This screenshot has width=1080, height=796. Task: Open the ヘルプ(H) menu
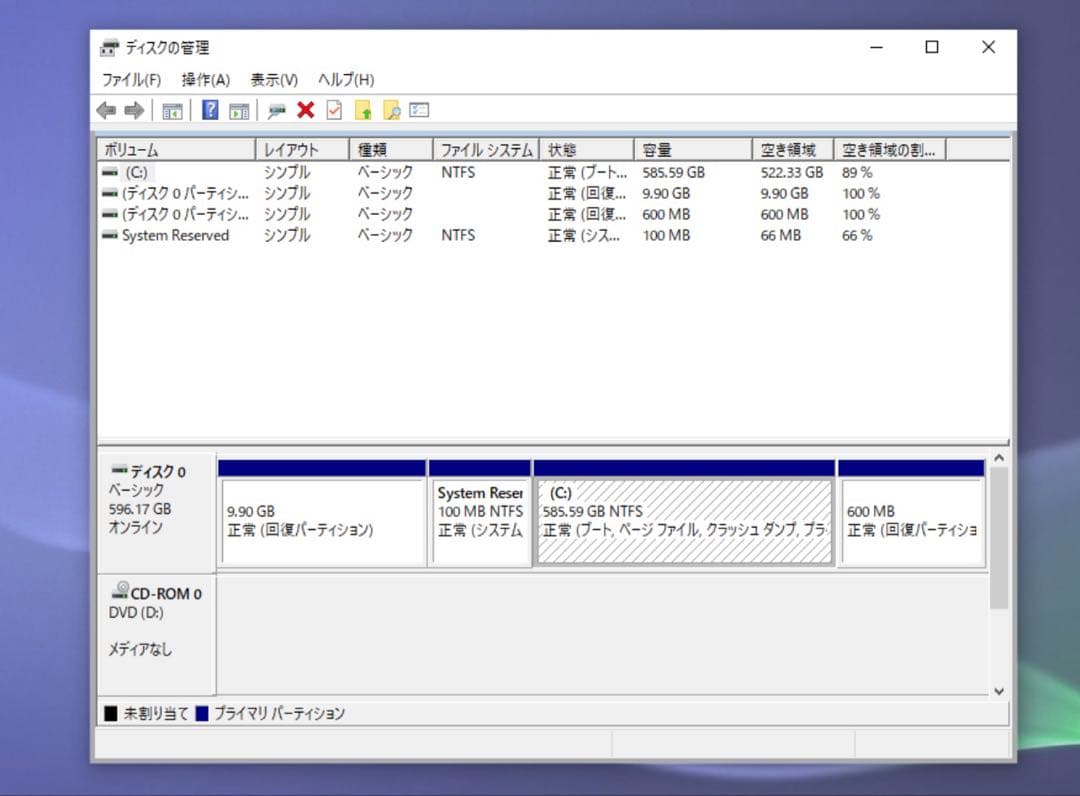[x=346, y=80]
